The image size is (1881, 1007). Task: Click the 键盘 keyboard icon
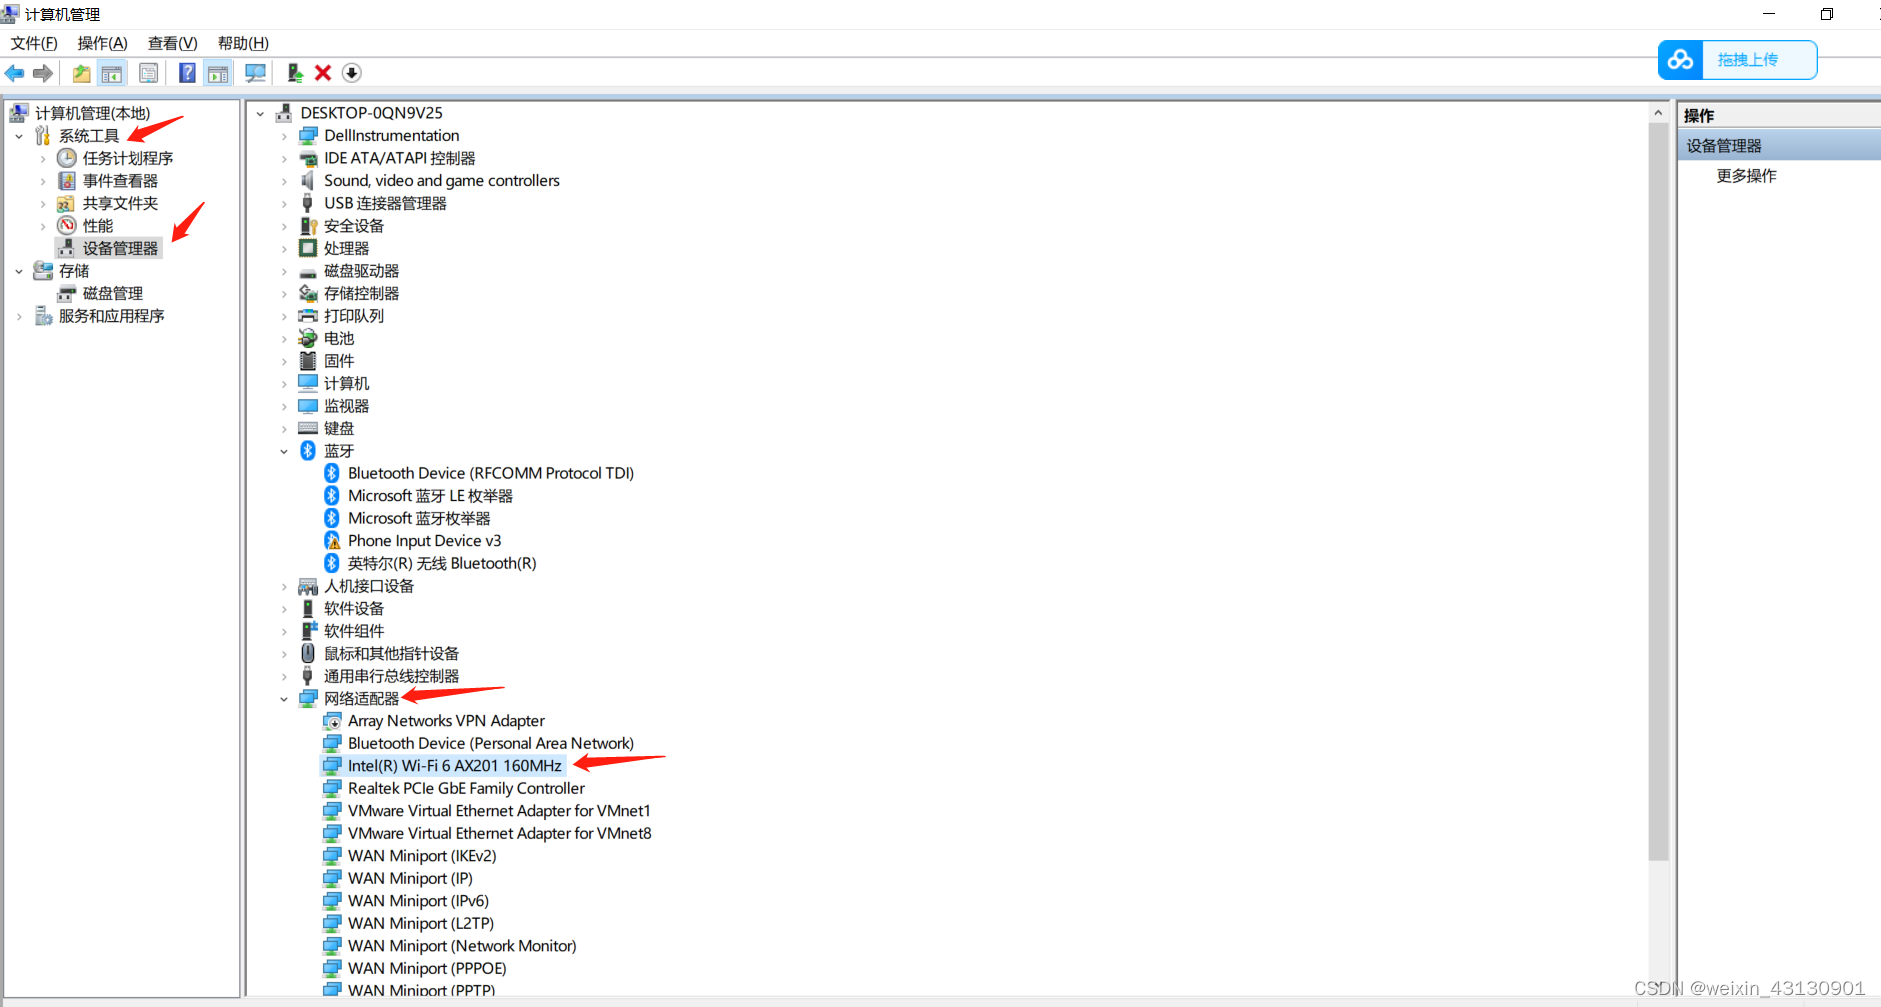coord(308,428)
